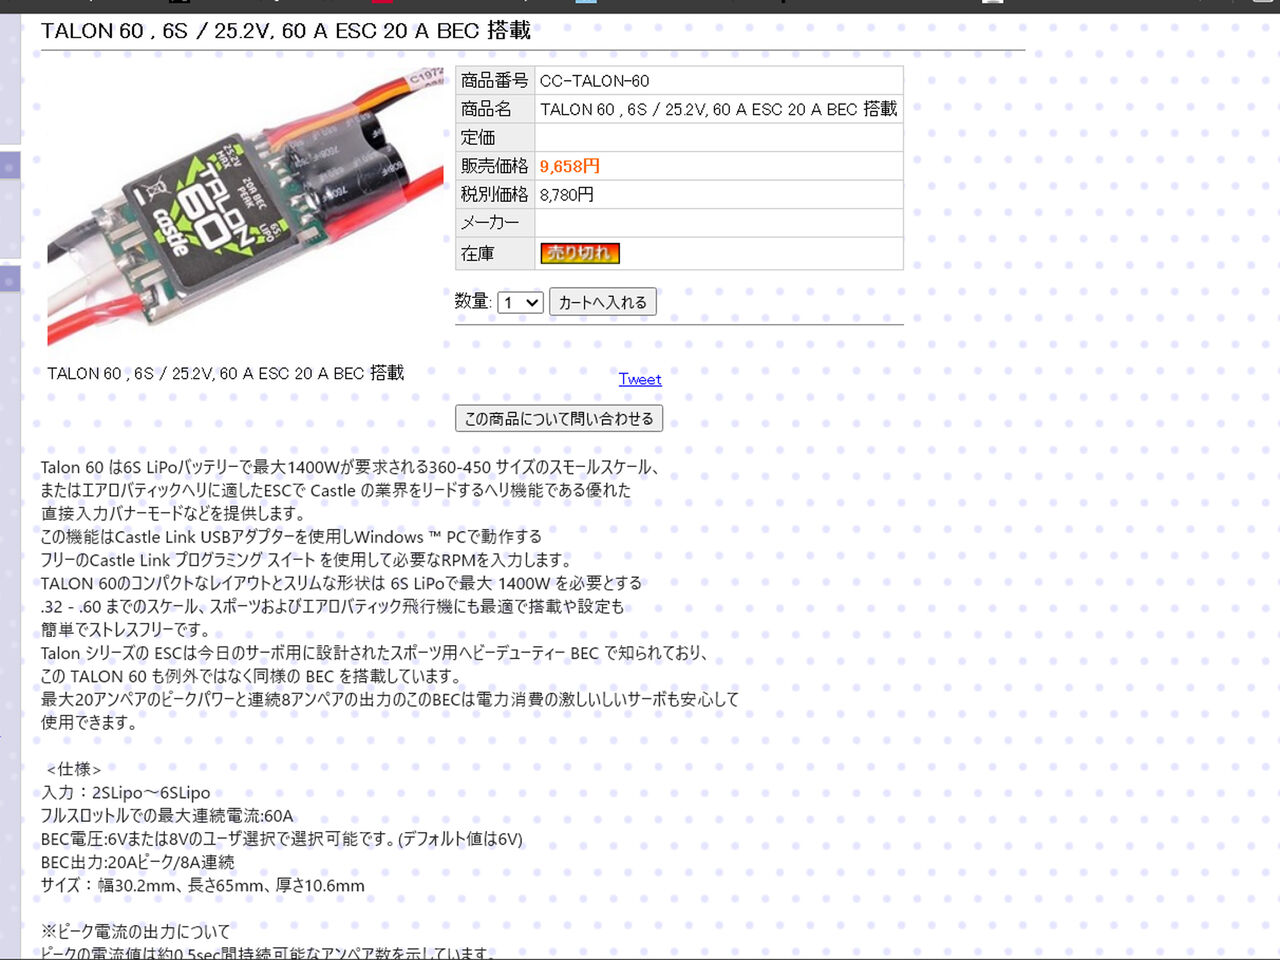Click the empty メーカー maker cell
This screenshot has height=960, width=1280.
tap(719, 223)
